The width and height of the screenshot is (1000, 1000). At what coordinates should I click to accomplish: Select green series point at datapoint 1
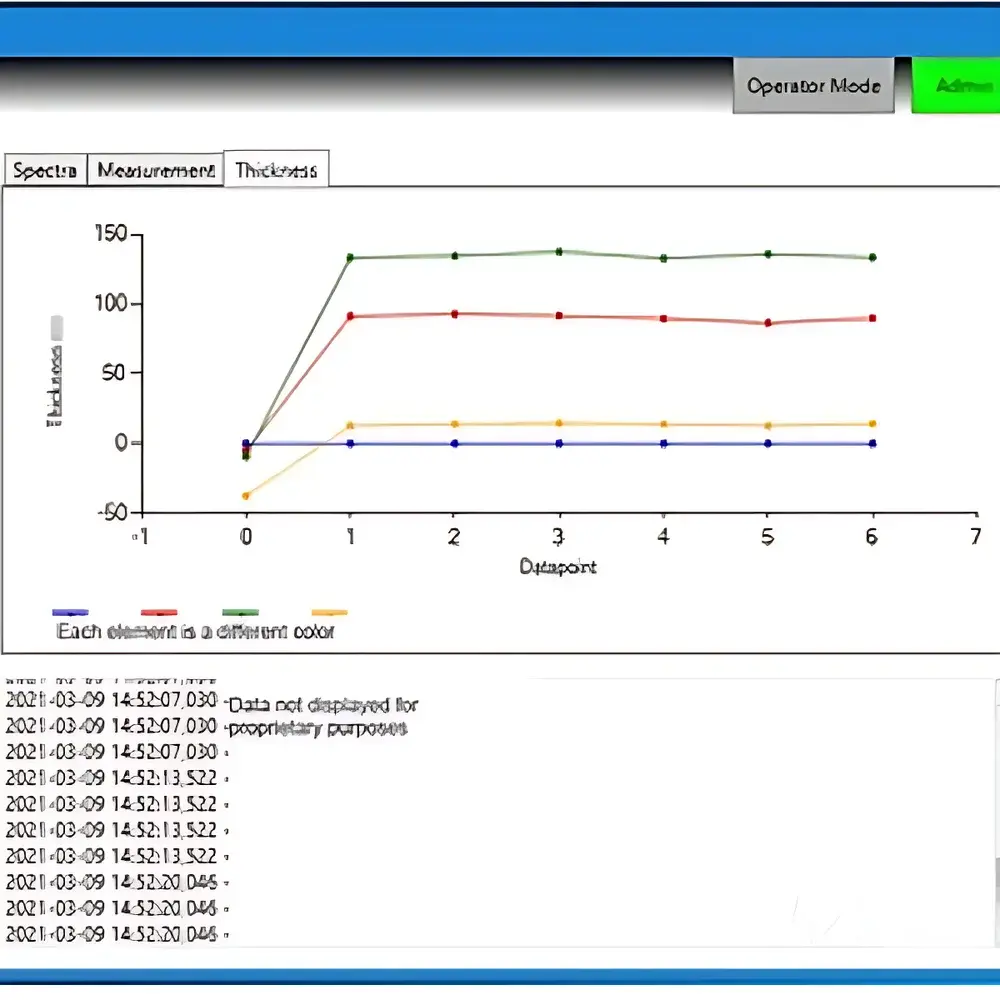coord(350,258)
